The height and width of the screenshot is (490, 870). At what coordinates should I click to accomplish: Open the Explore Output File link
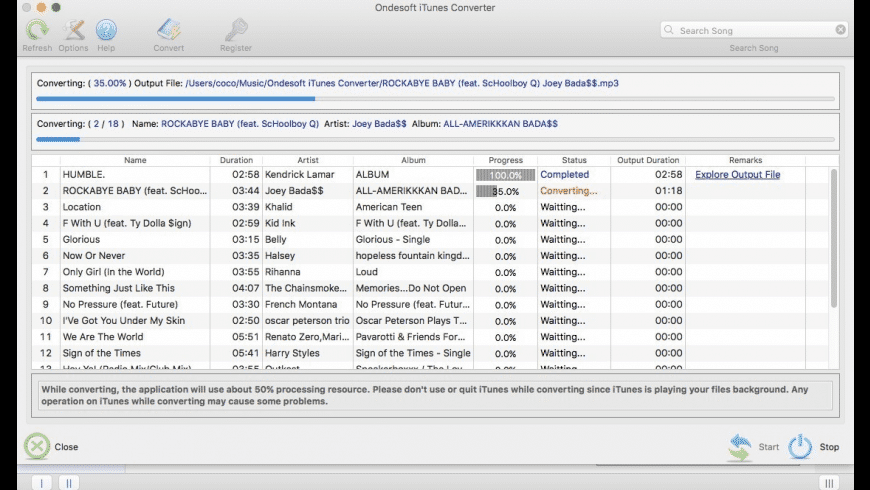click(737, 174)
